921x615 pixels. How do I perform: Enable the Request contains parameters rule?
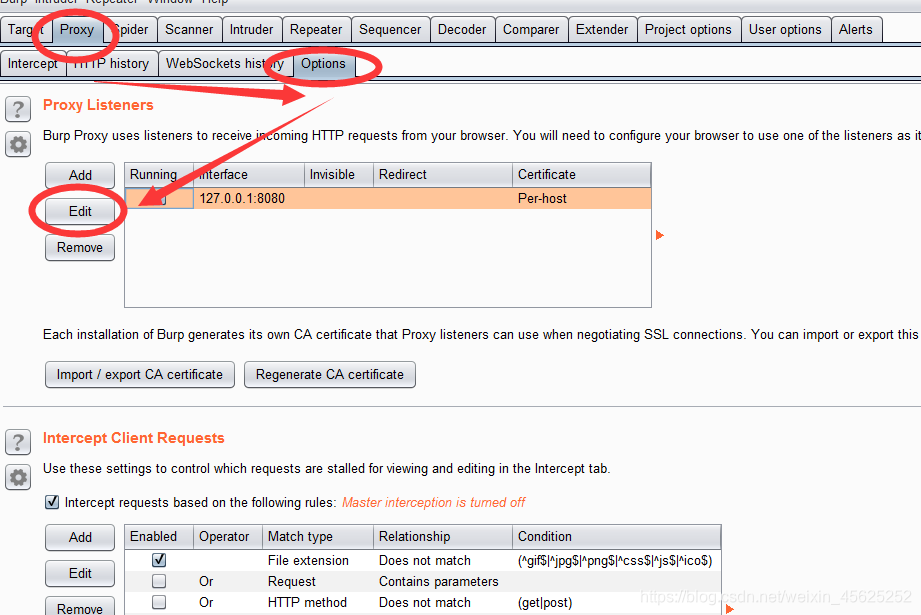[x=159, y=581]
